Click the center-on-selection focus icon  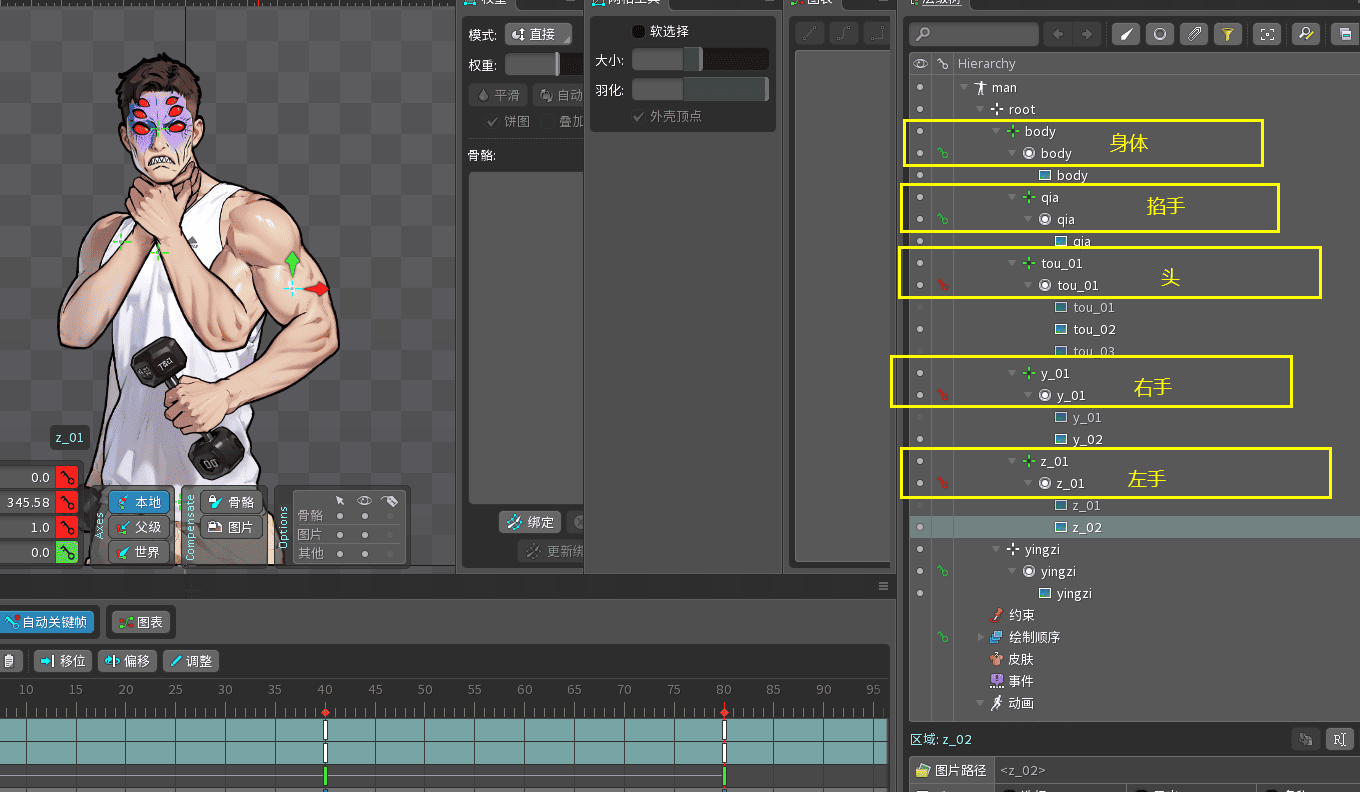1268,34
